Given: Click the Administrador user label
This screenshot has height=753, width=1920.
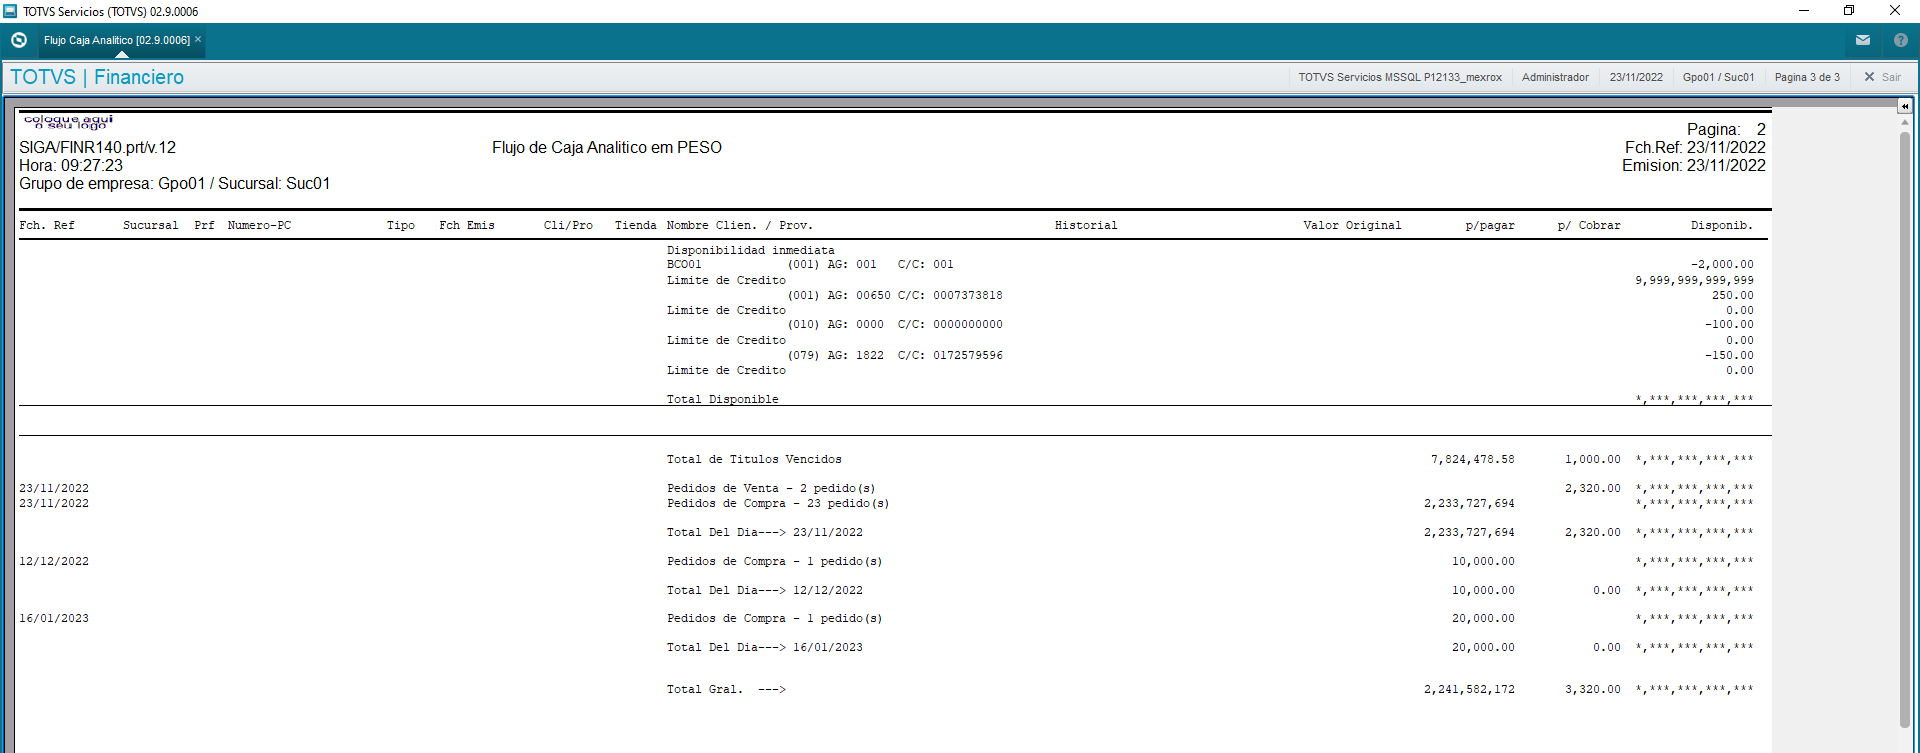Looking at the screenshot, I should (x=1555, y=77).
